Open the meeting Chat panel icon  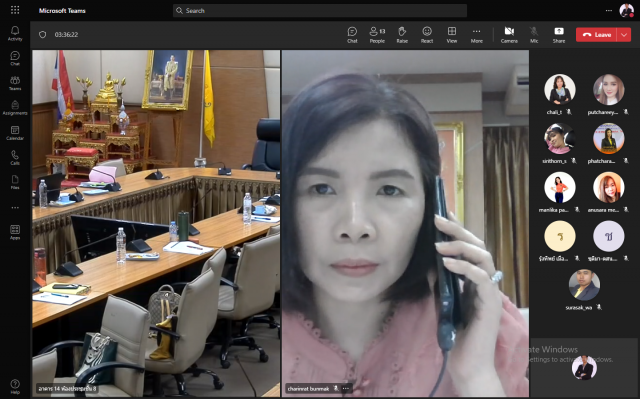(352, 35)
